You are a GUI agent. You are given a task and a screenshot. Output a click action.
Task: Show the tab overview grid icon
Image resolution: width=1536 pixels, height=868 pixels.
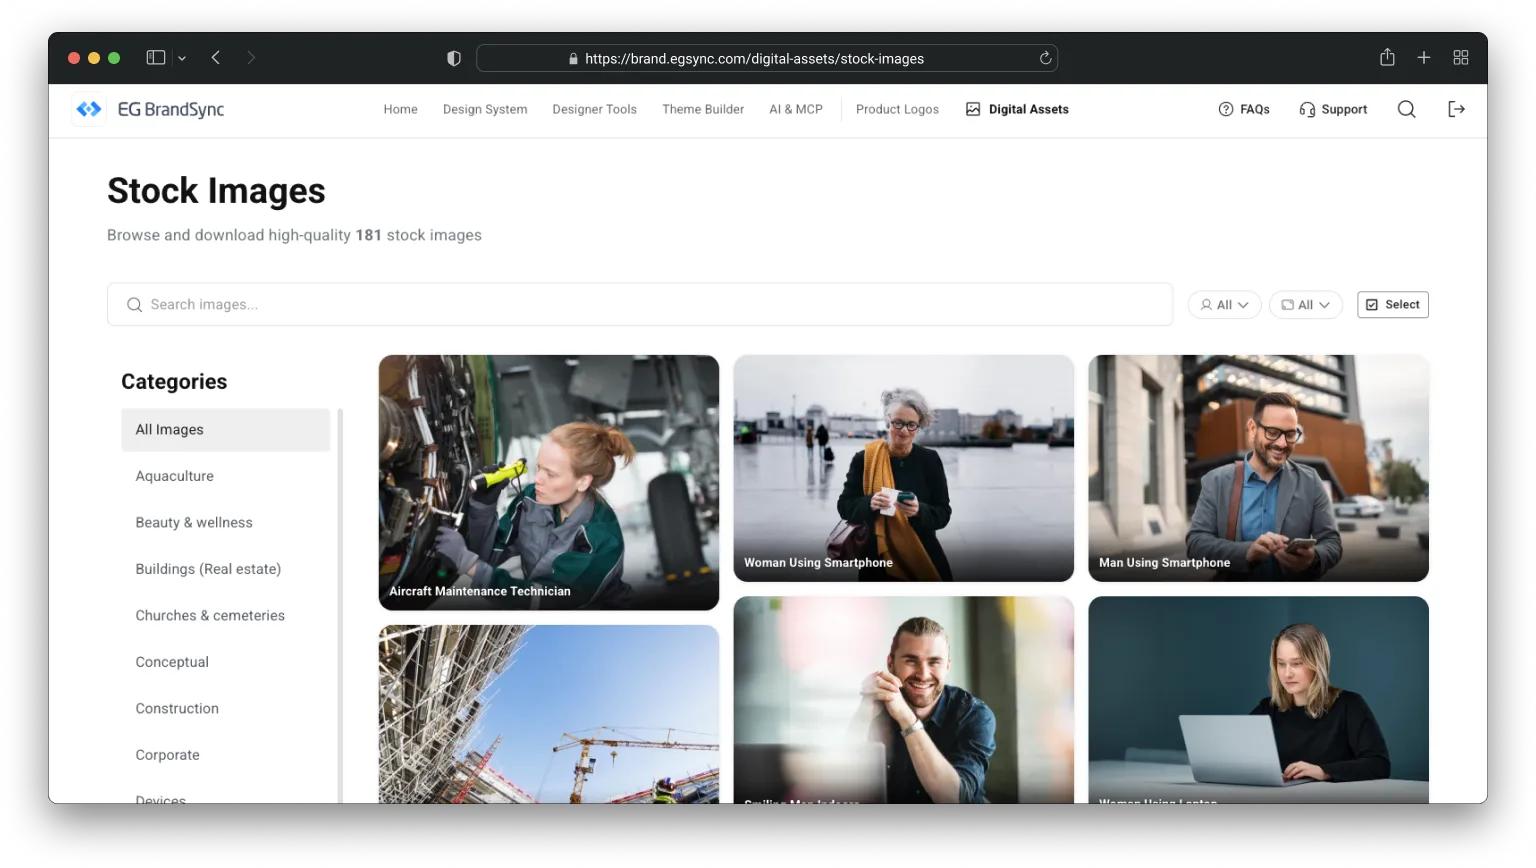pyautogui.click(x=1461, y=58)
